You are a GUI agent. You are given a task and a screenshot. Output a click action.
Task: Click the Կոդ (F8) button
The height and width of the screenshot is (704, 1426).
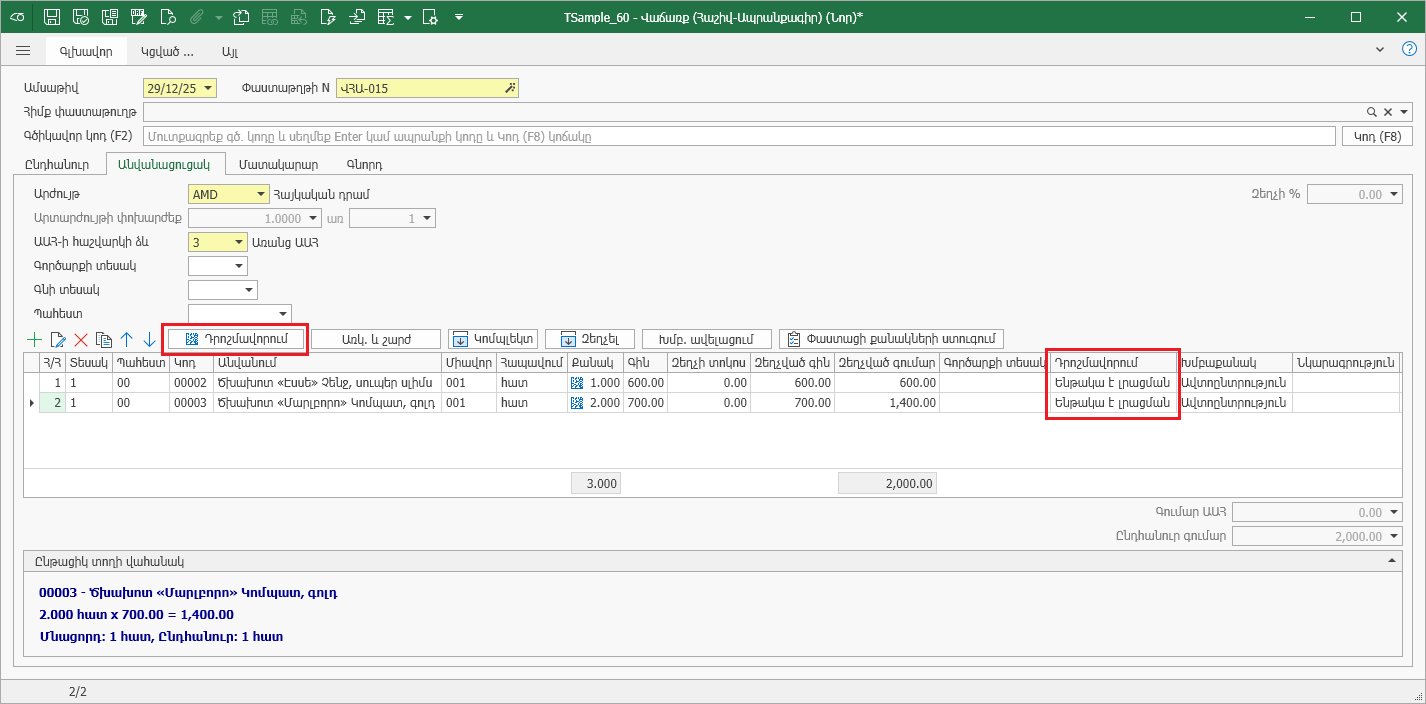point(1376,136)
